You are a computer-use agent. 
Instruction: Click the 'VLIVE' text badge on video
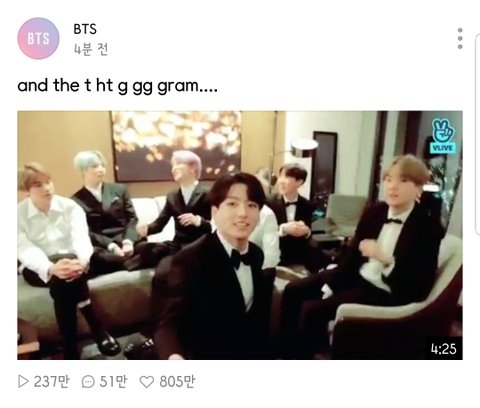[x=443, y=148]
